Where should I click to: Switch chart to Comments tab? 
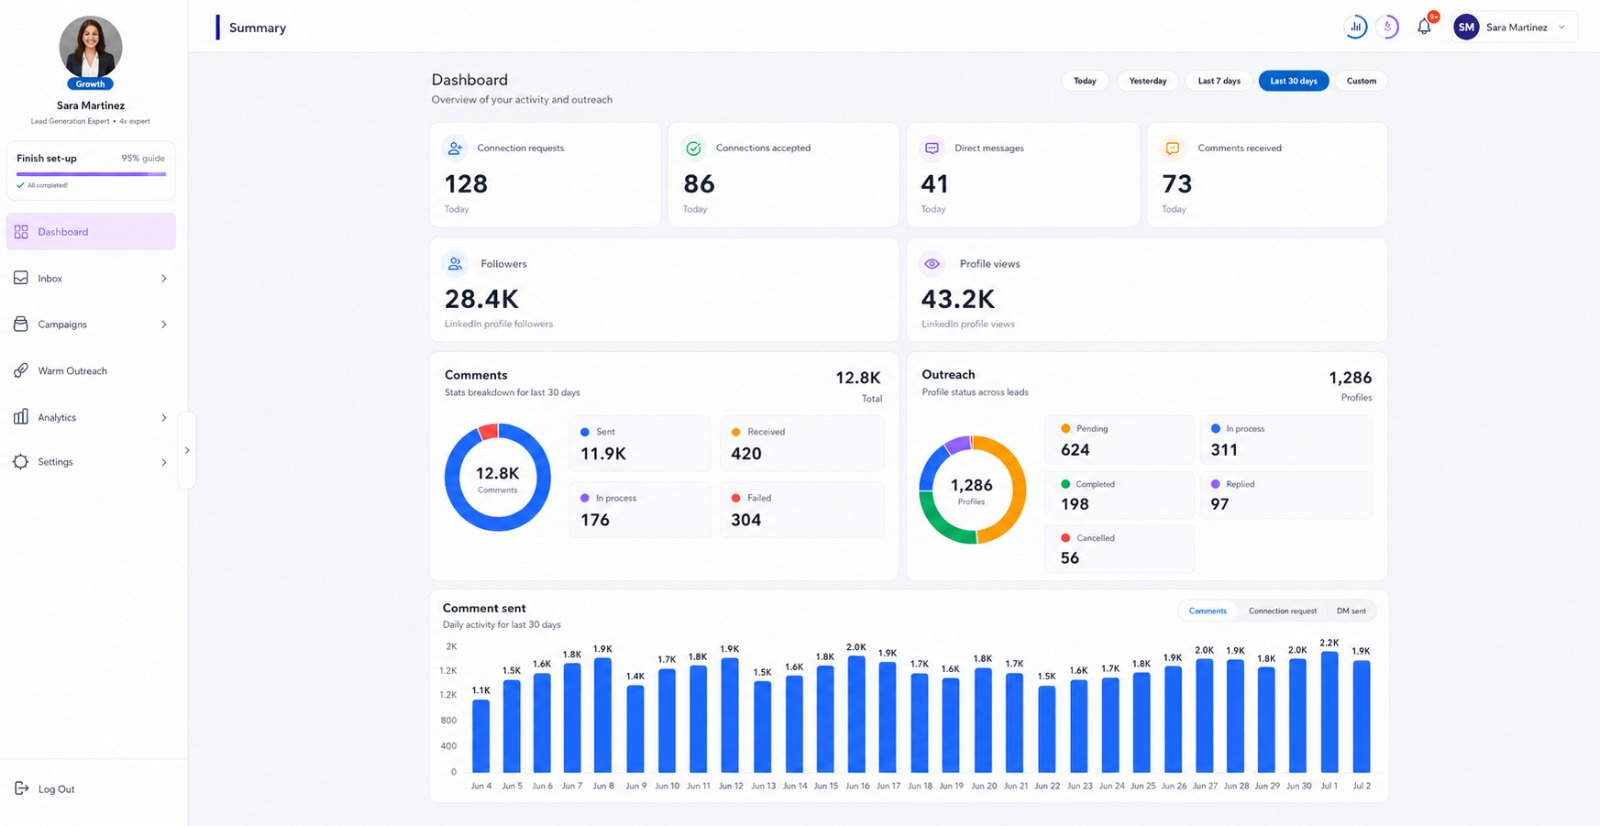point(1208,611)
